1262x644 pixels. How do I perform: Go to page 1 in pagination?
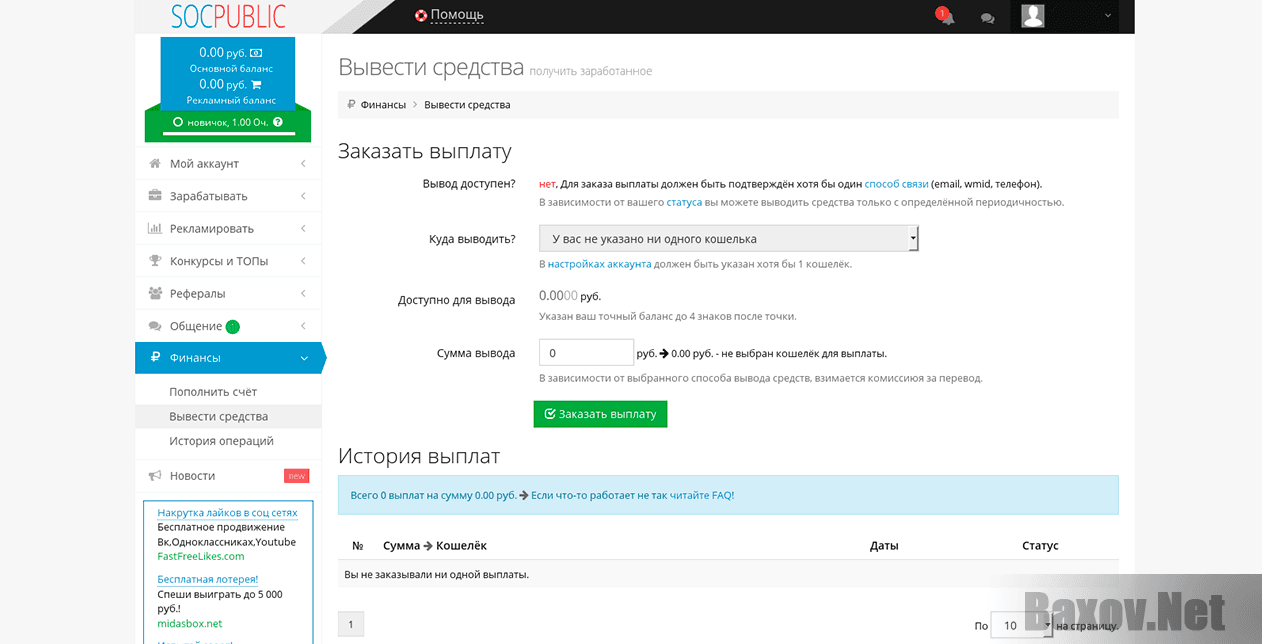351,624
